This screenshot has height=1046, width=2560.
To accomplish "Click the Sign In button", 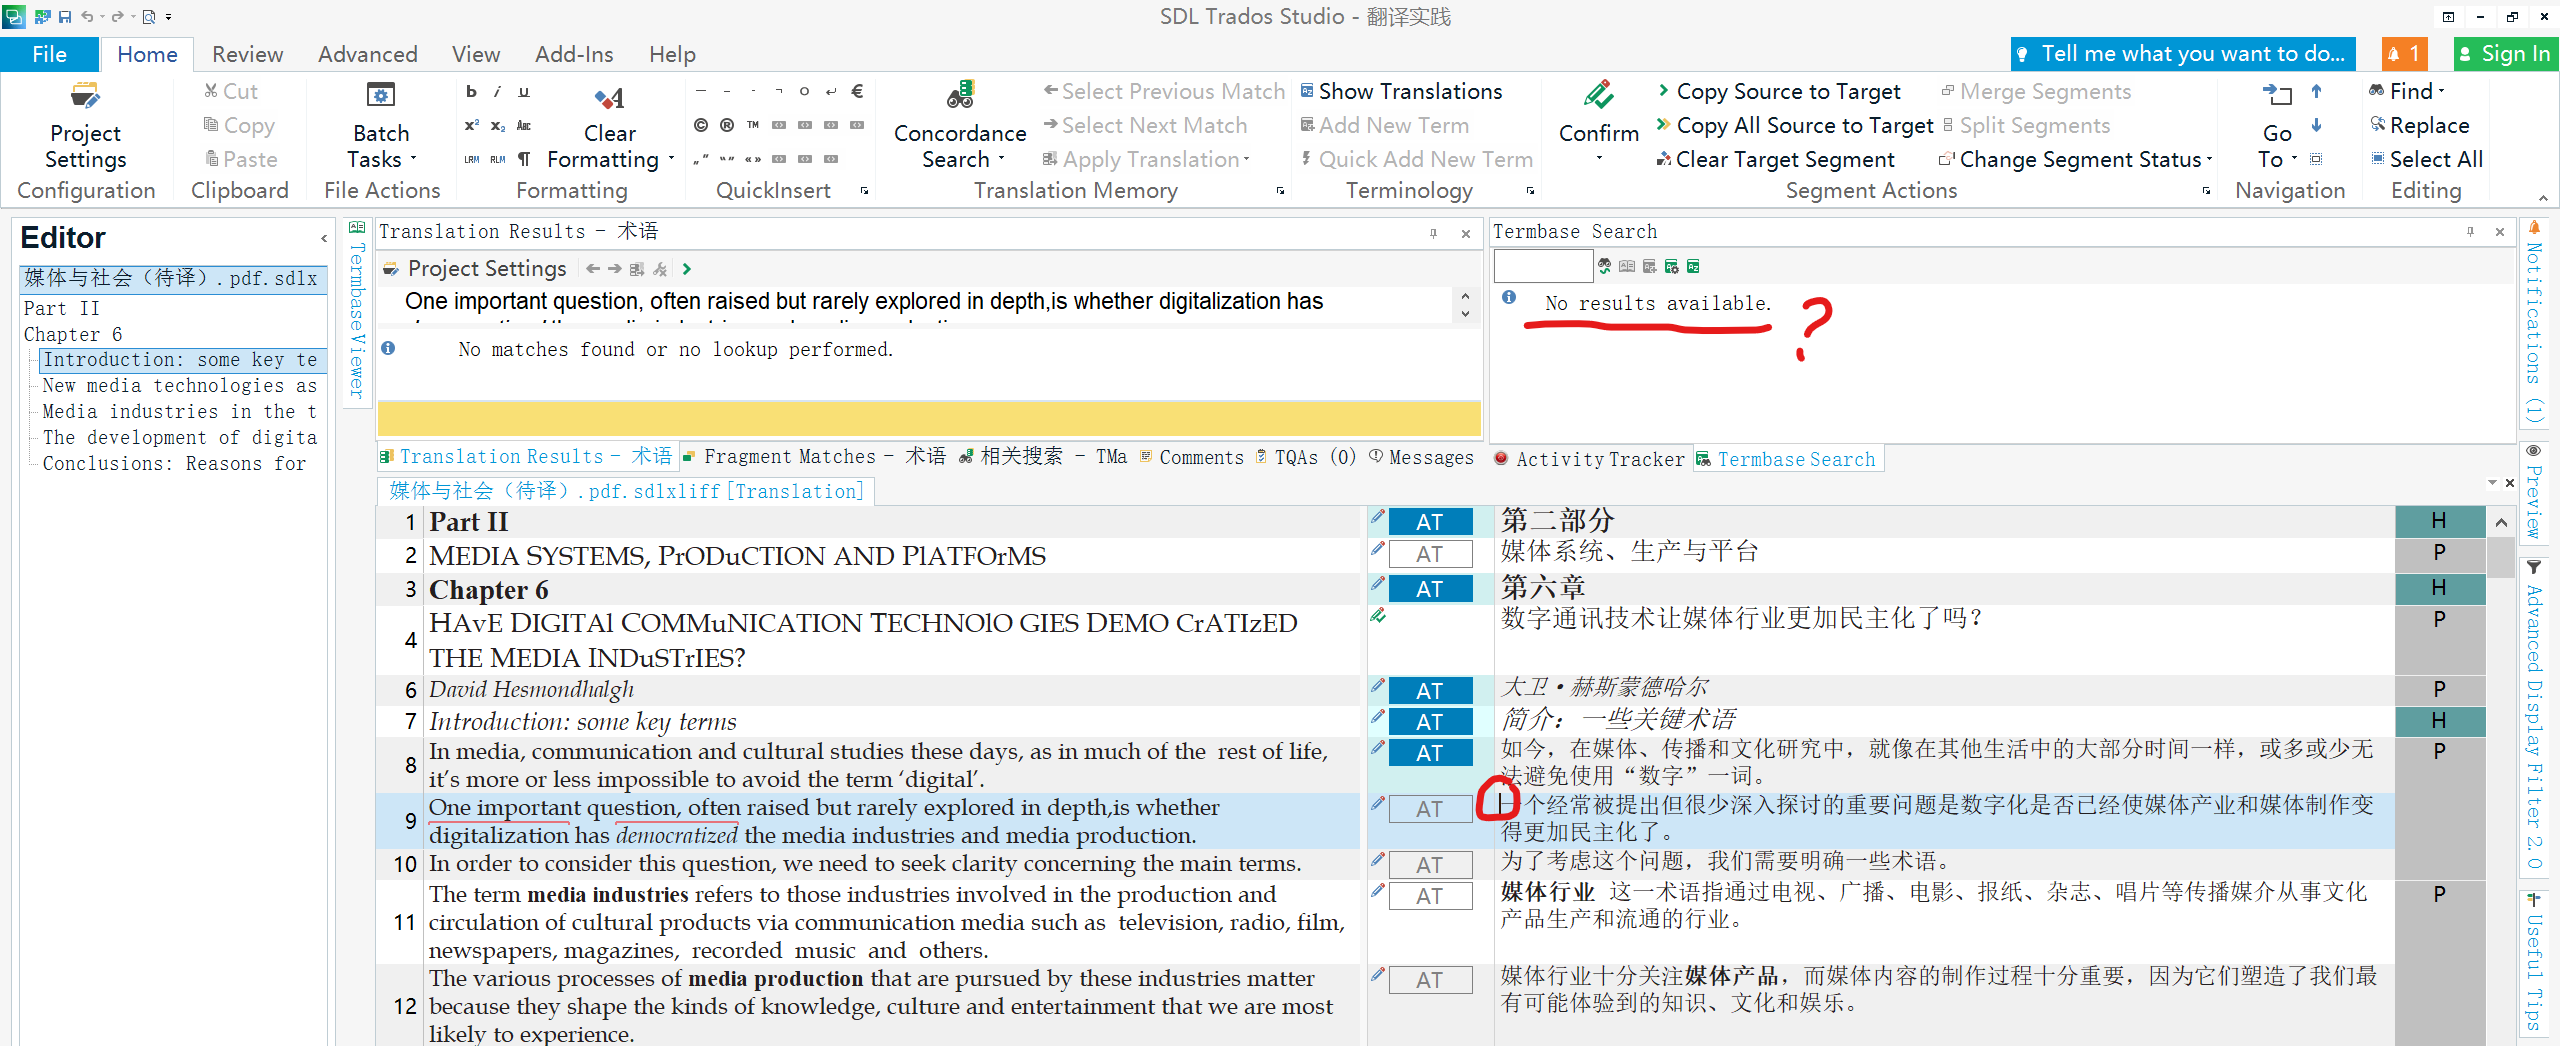I will coord(2504,54).
